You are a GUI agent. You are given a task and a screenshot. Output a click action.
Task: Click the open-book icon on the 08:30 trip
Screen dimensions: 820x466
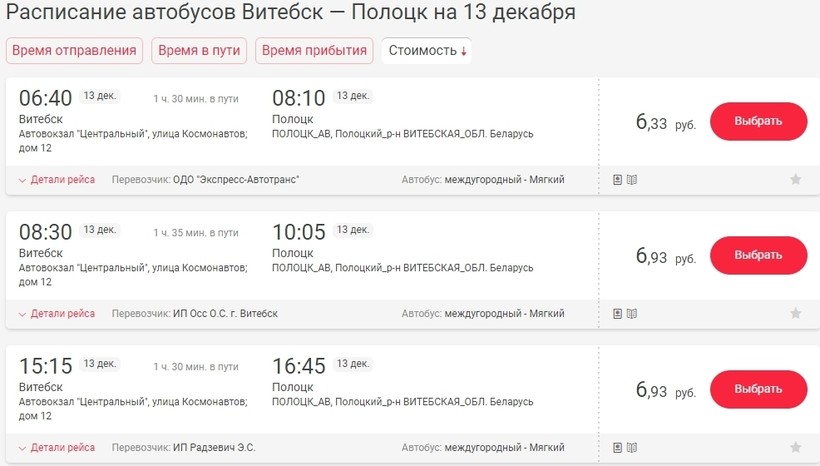(x=632, y=314)
